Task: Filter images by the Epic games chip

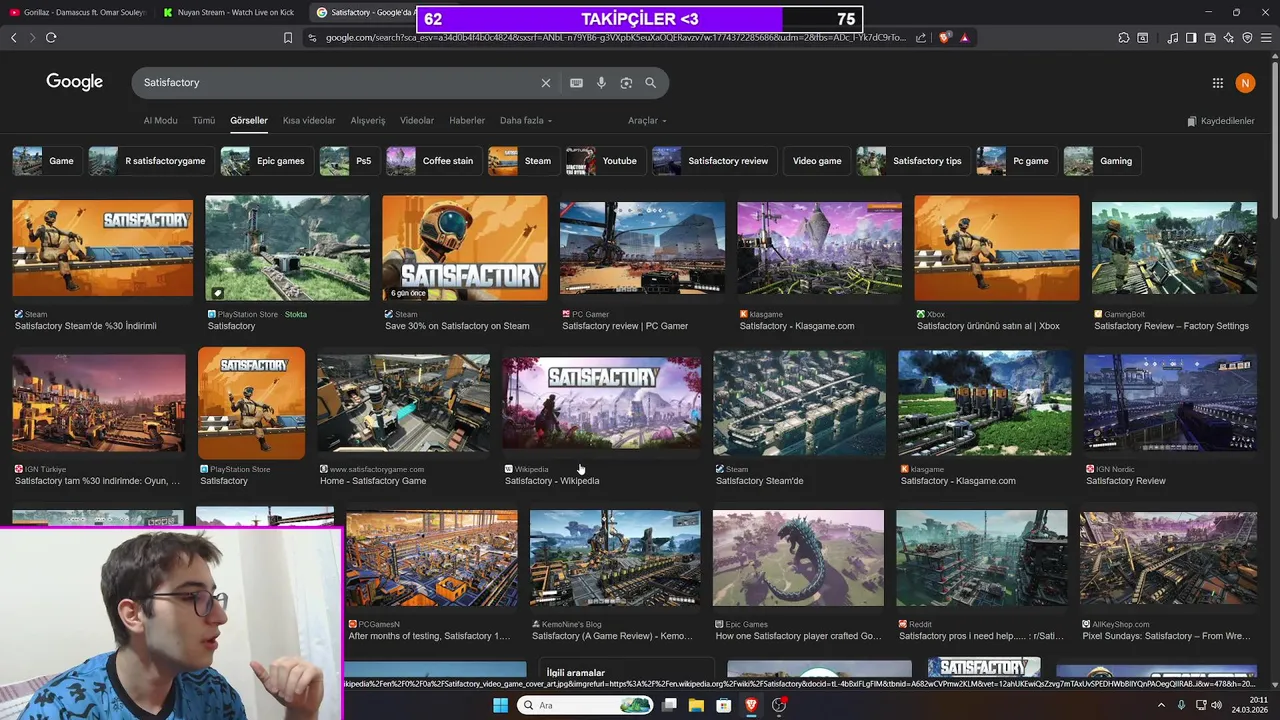Action: coord(266,161)
